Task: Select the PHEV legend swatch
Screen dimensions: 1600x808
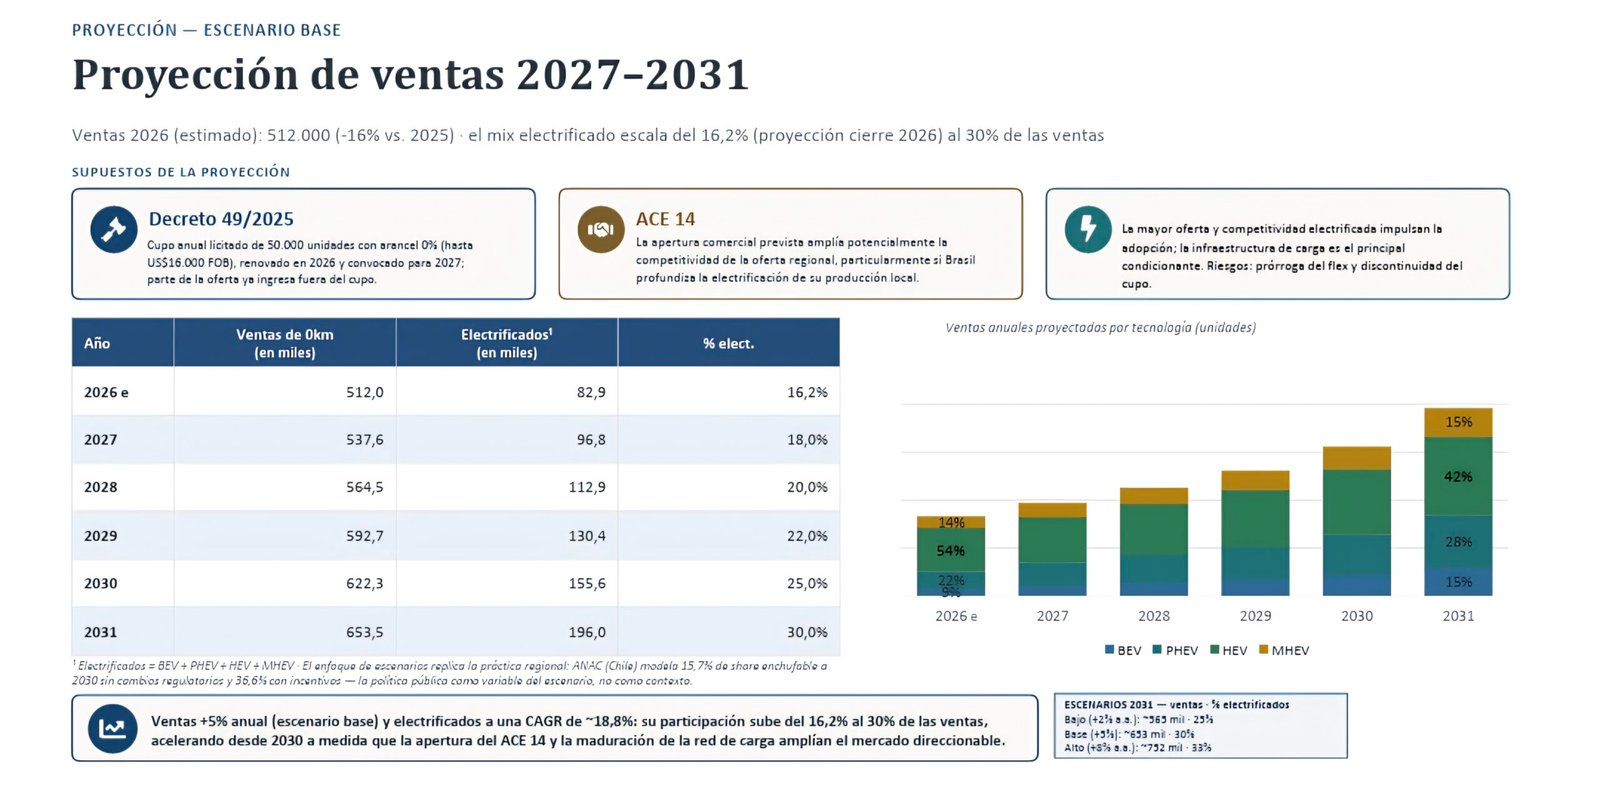Action: pyautogui.click(x=1157, y=650)
